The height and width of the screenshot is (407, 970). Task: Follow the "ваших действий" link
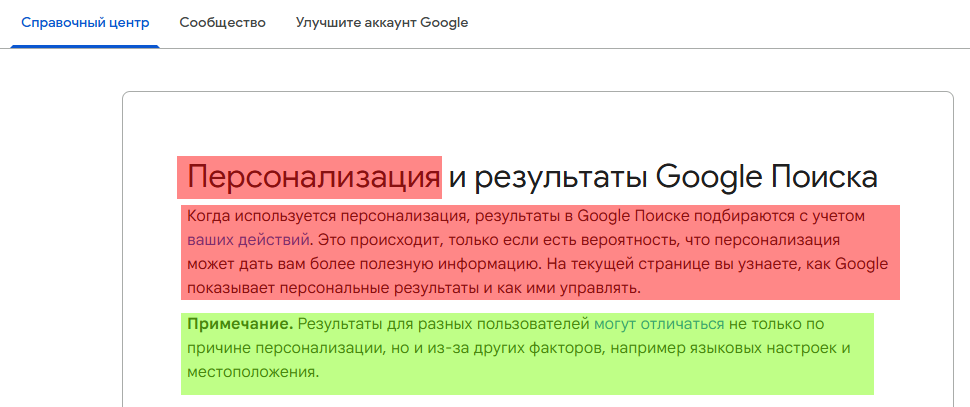click(248, 240)
